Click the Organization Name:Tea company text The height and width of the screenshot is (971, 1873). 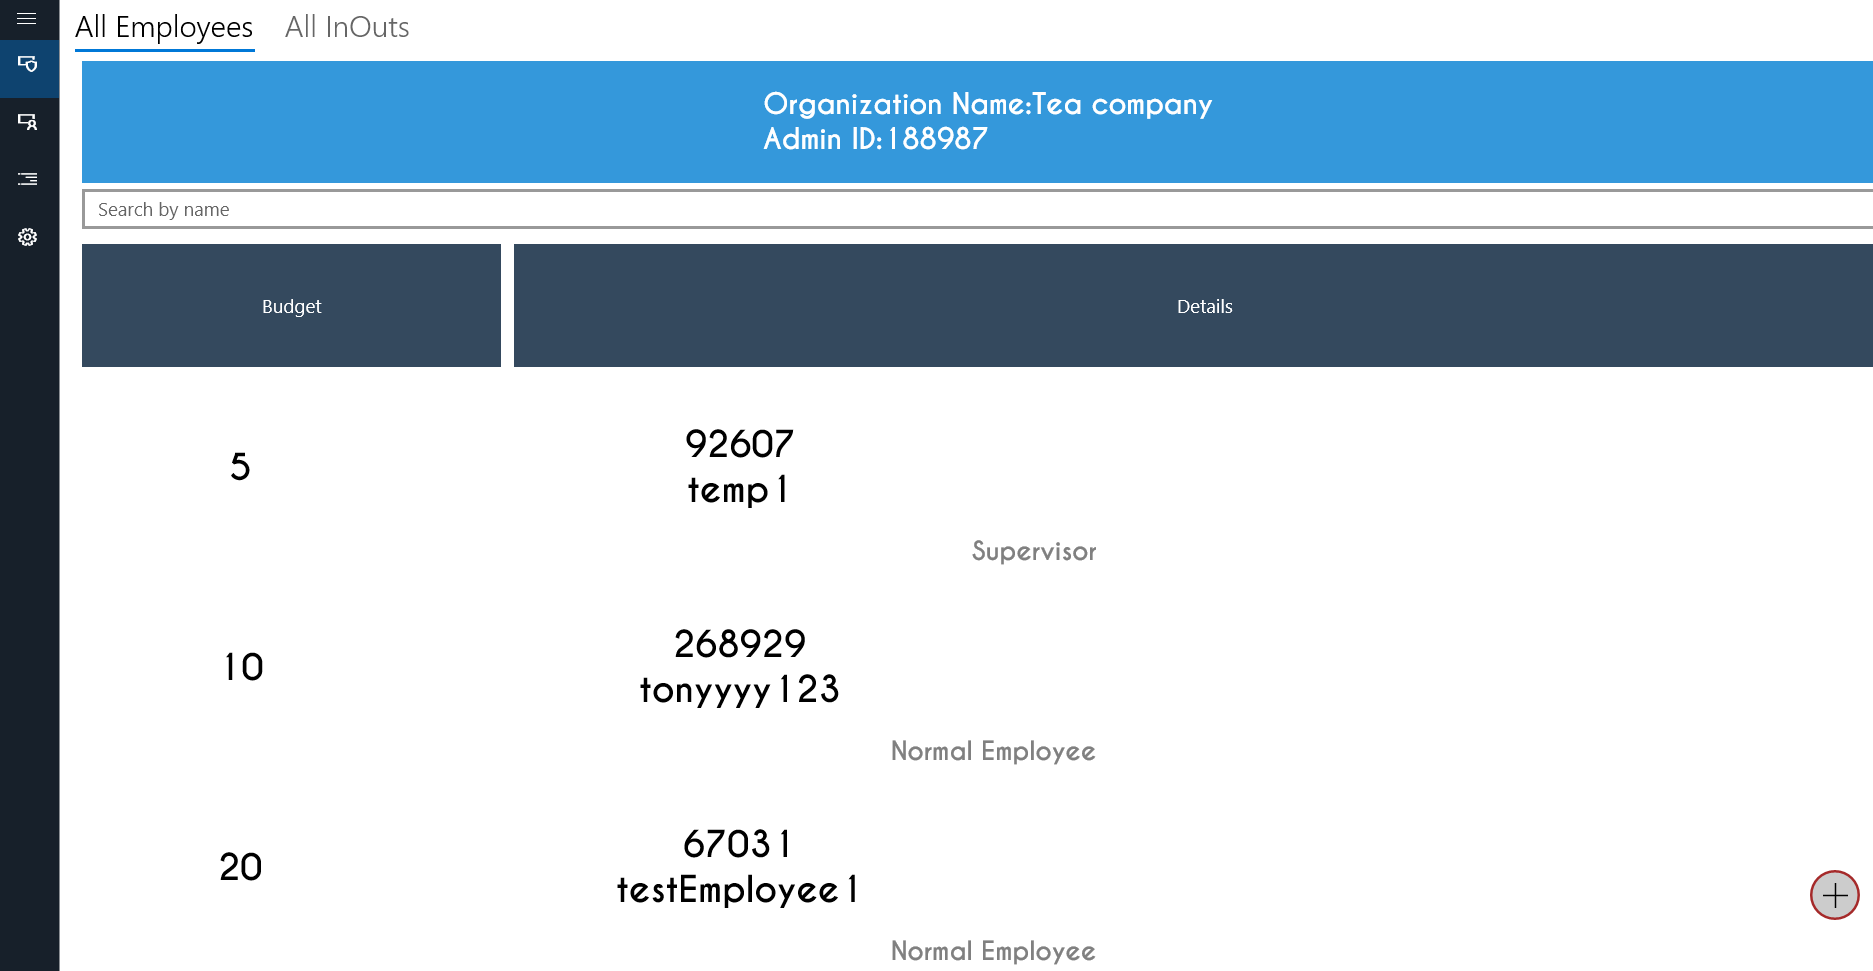988,104
